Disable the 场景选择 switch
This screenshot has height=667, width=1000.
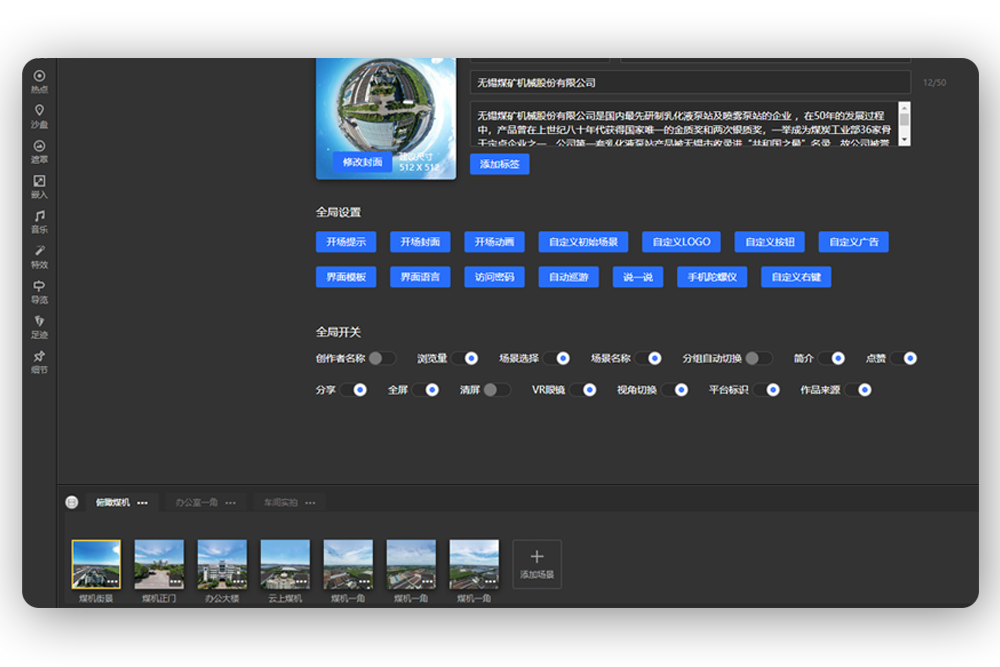click(556, 358)
